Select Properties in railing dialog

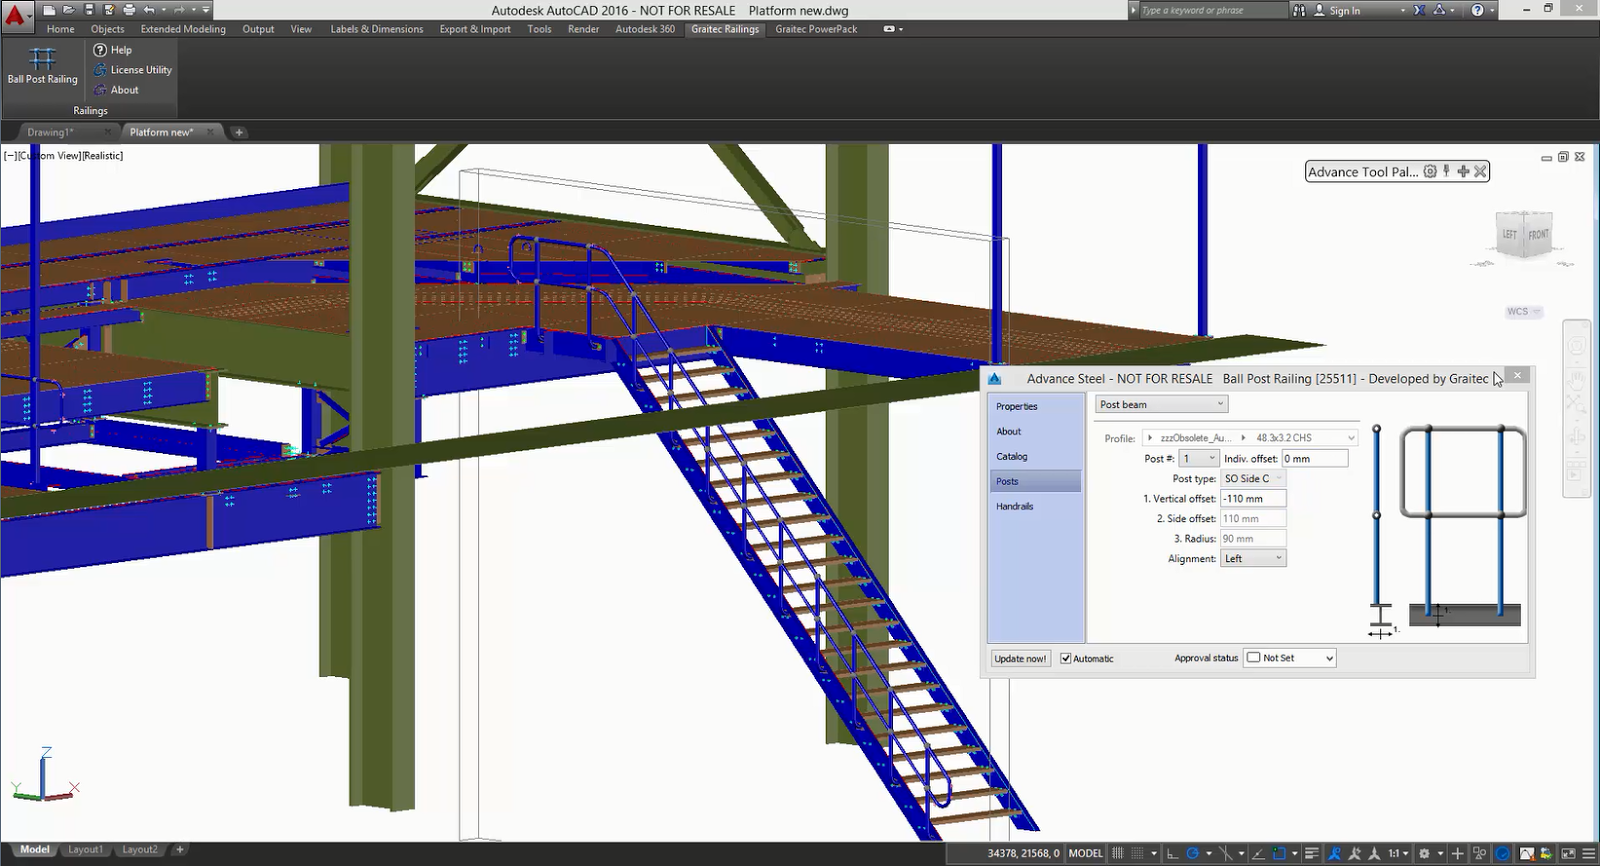(x=1035, y=406)
